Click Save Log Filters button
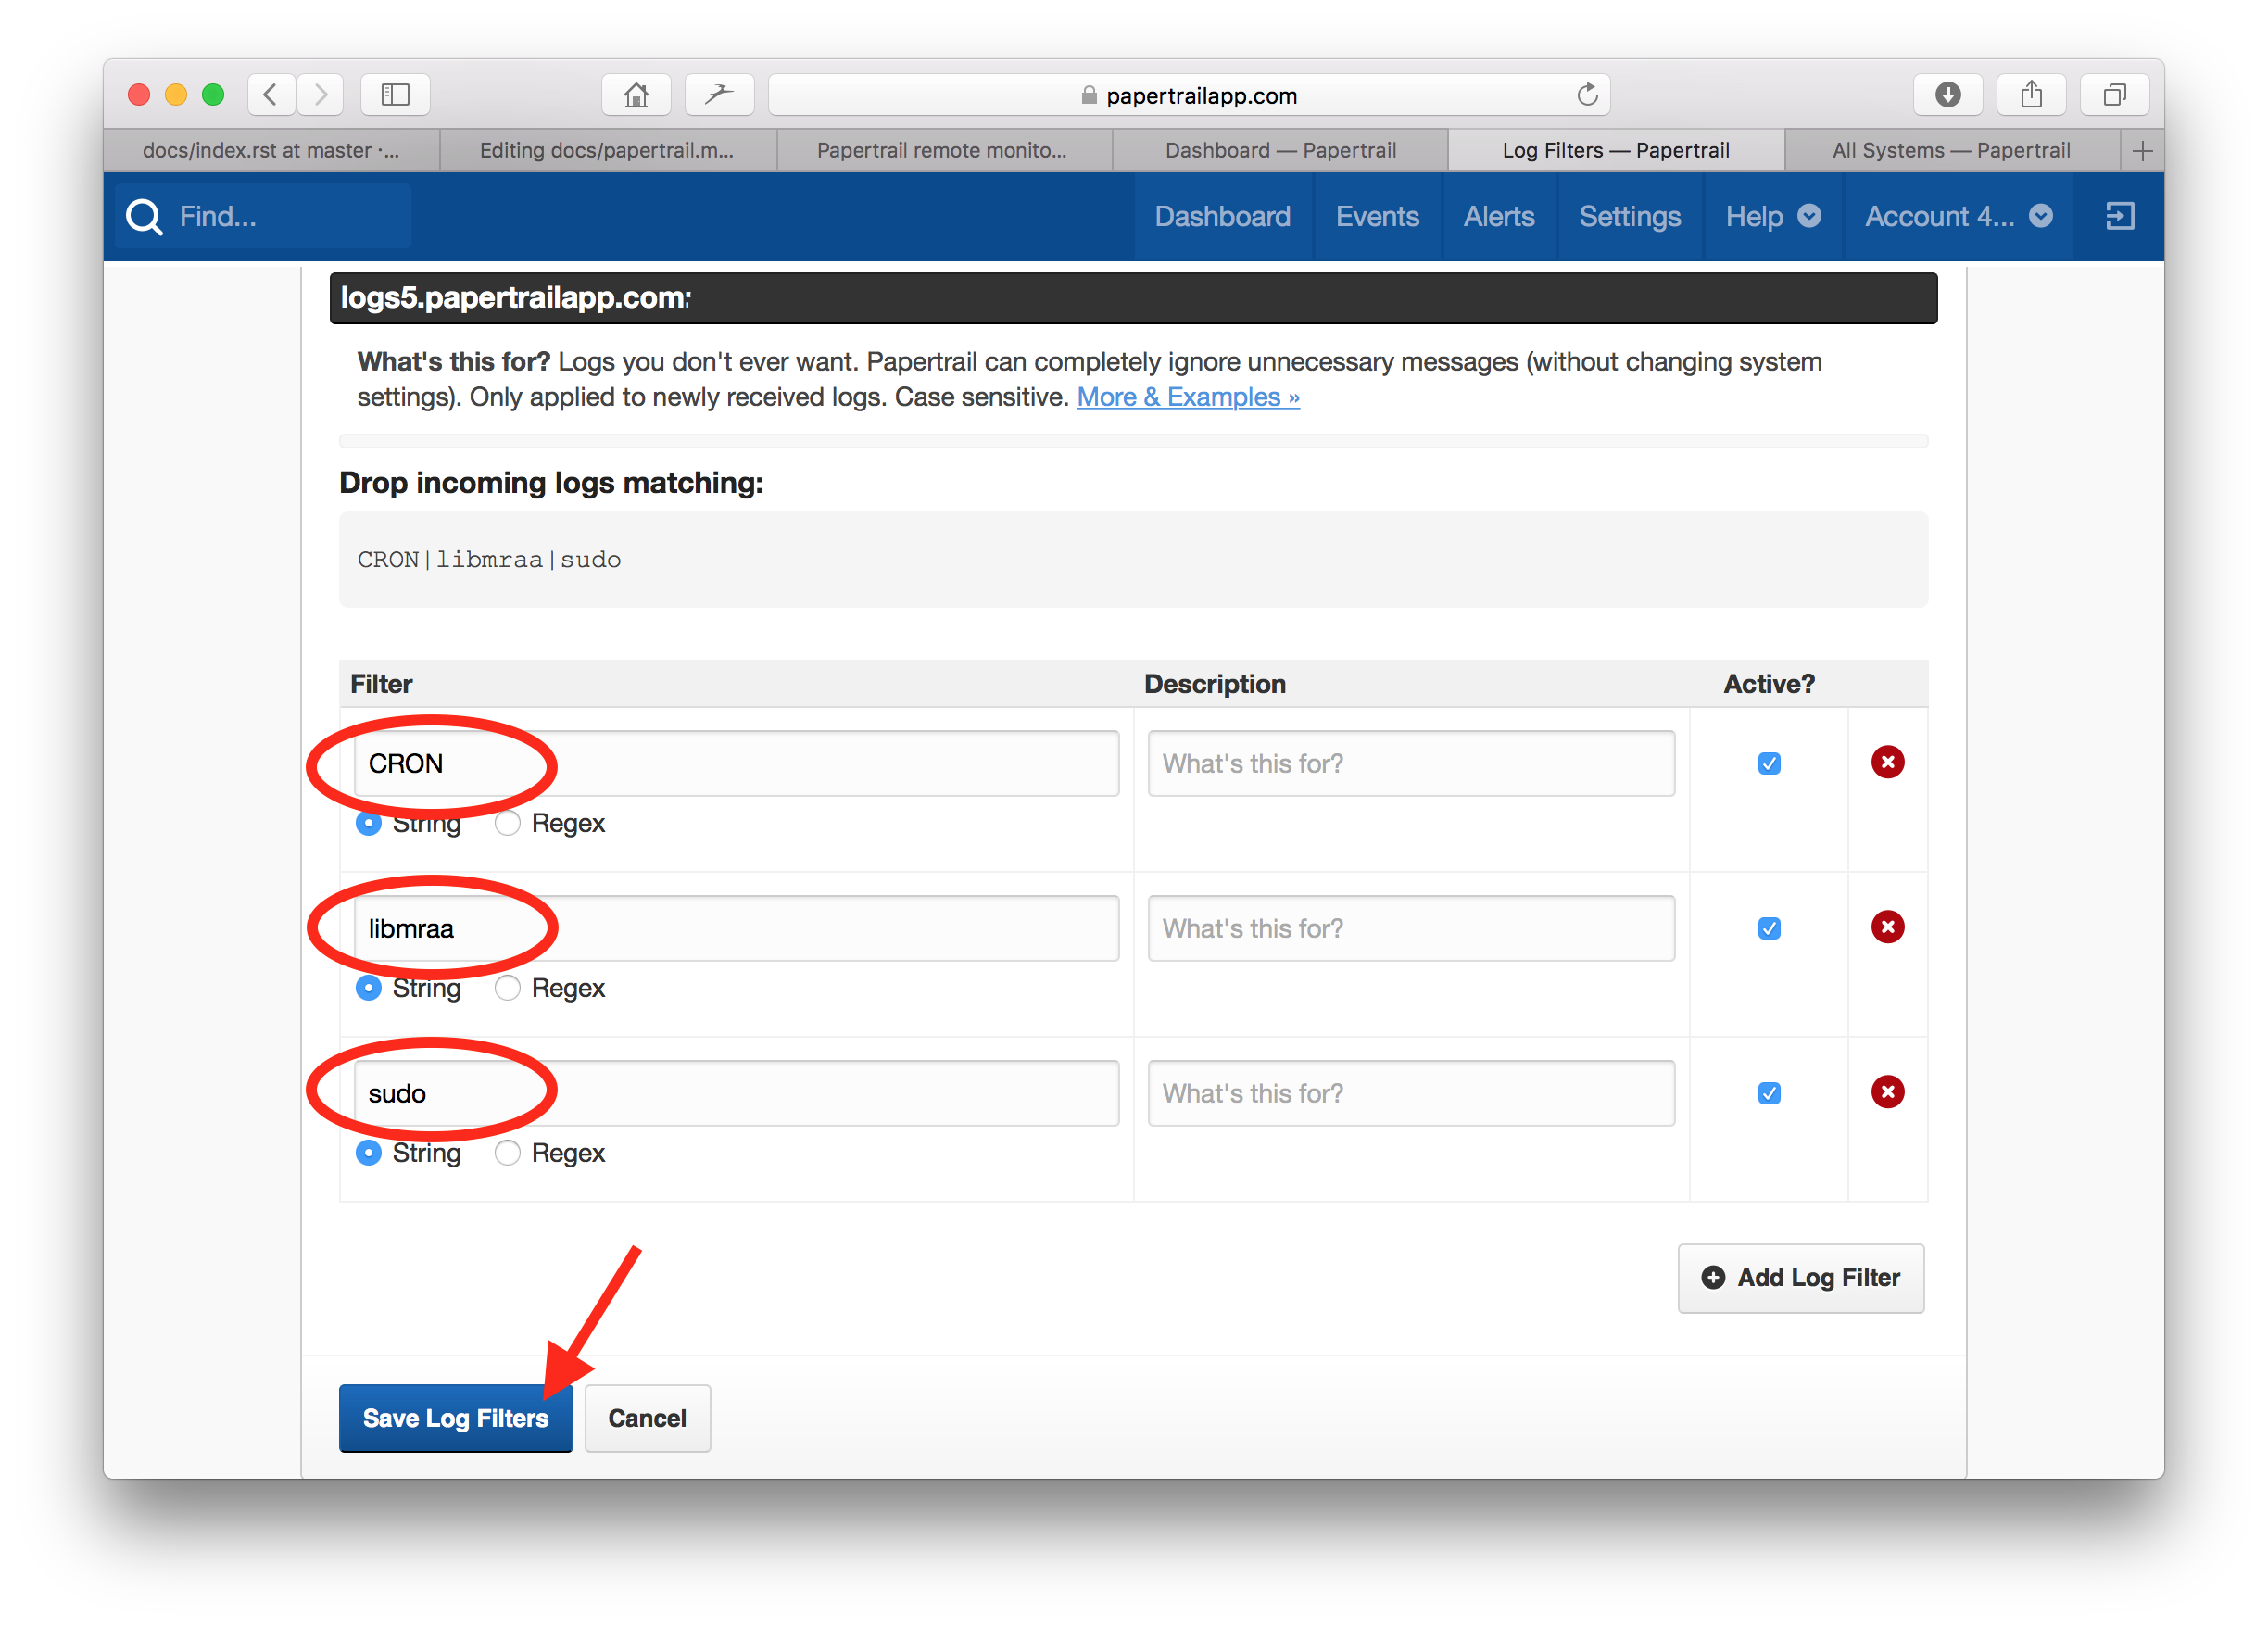 click(456, 1419)
